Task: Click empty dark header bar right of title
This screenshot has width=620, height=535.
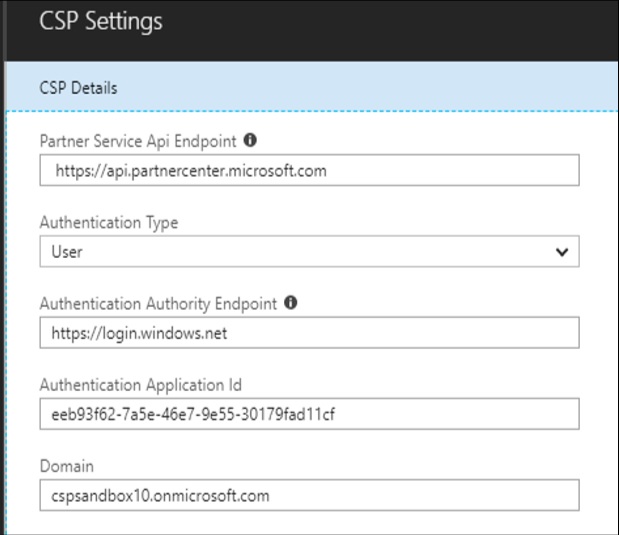Action: coord(391,30)
